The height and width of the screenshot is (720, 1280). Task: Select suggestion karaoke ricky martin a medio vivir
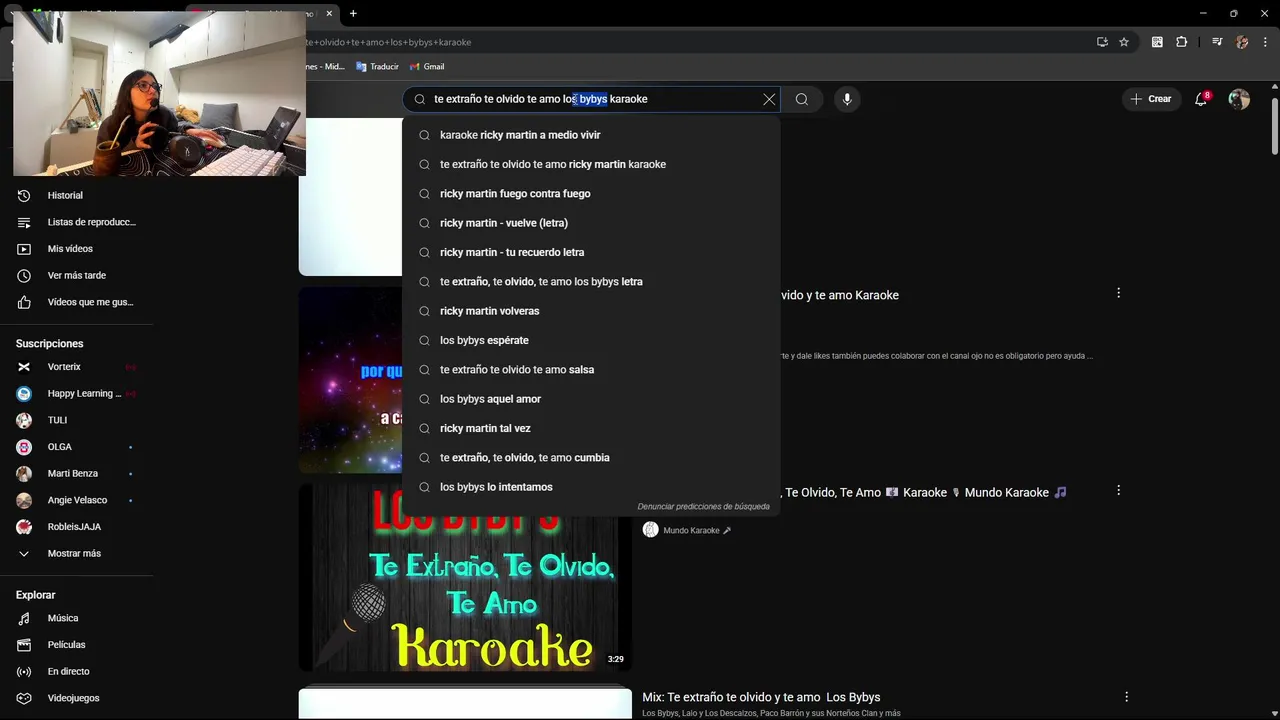pos(591,135)
